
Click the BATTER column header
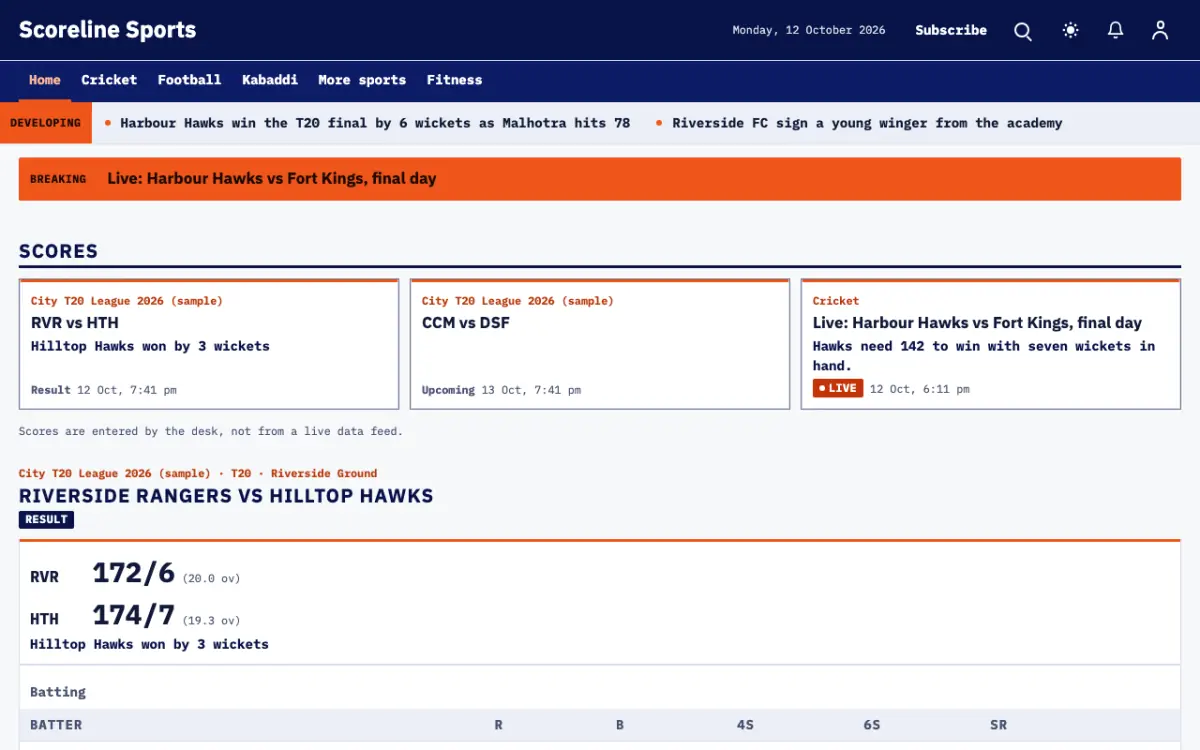(56, 725)
